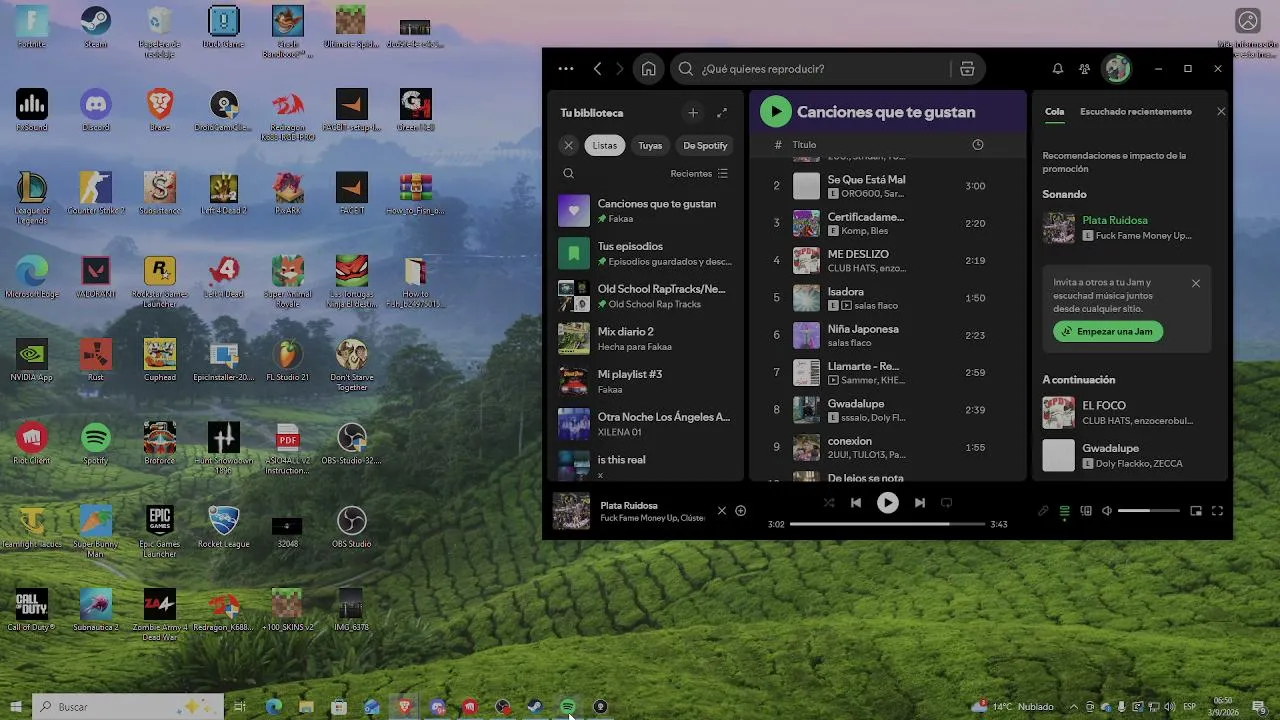This screenshot has height=720, width=1280.
Task: Click the Tu biblioteca header
Action: 592,113
